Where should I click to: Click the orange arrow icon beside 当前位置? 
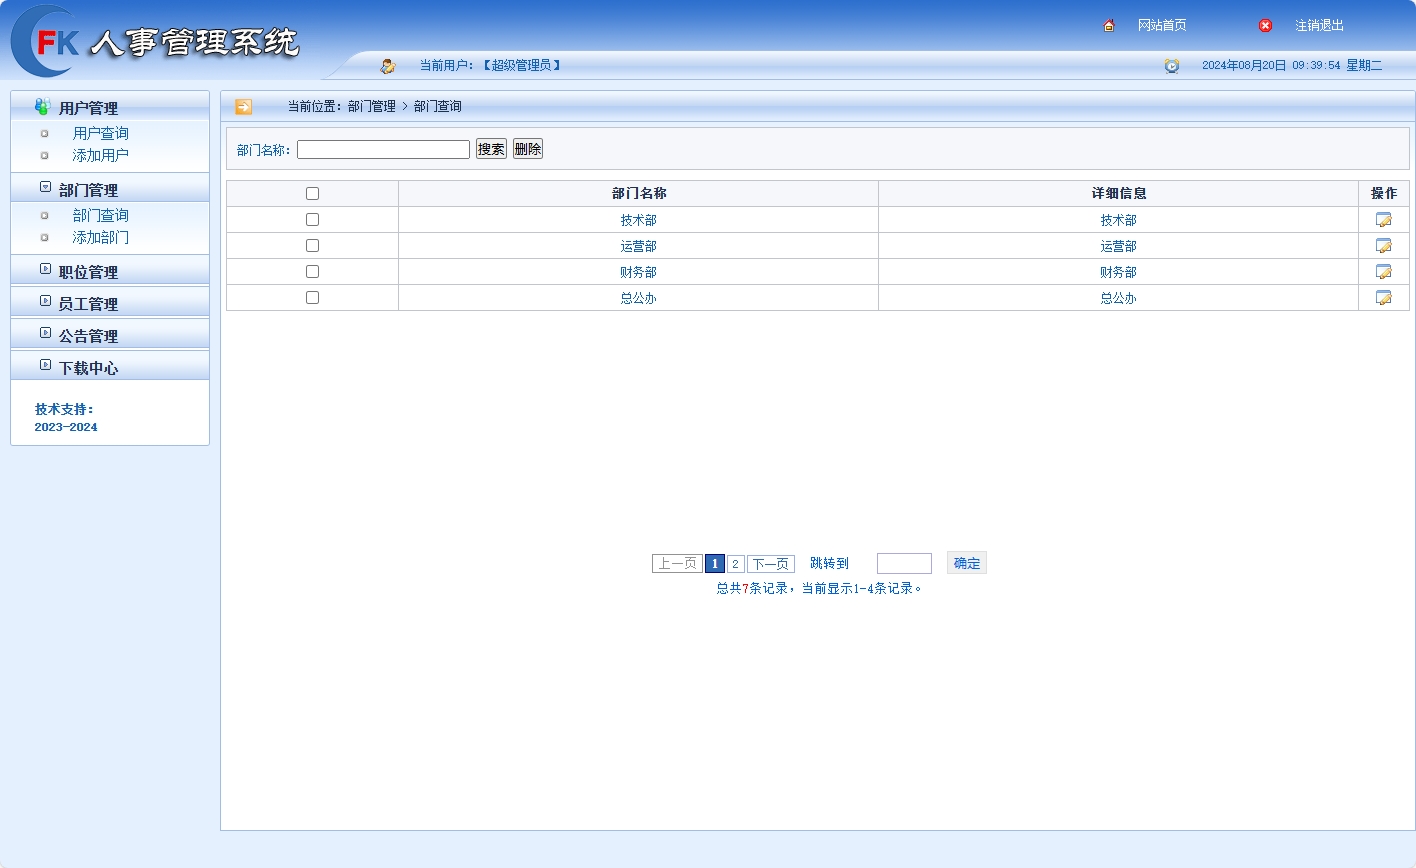point(243,107)
